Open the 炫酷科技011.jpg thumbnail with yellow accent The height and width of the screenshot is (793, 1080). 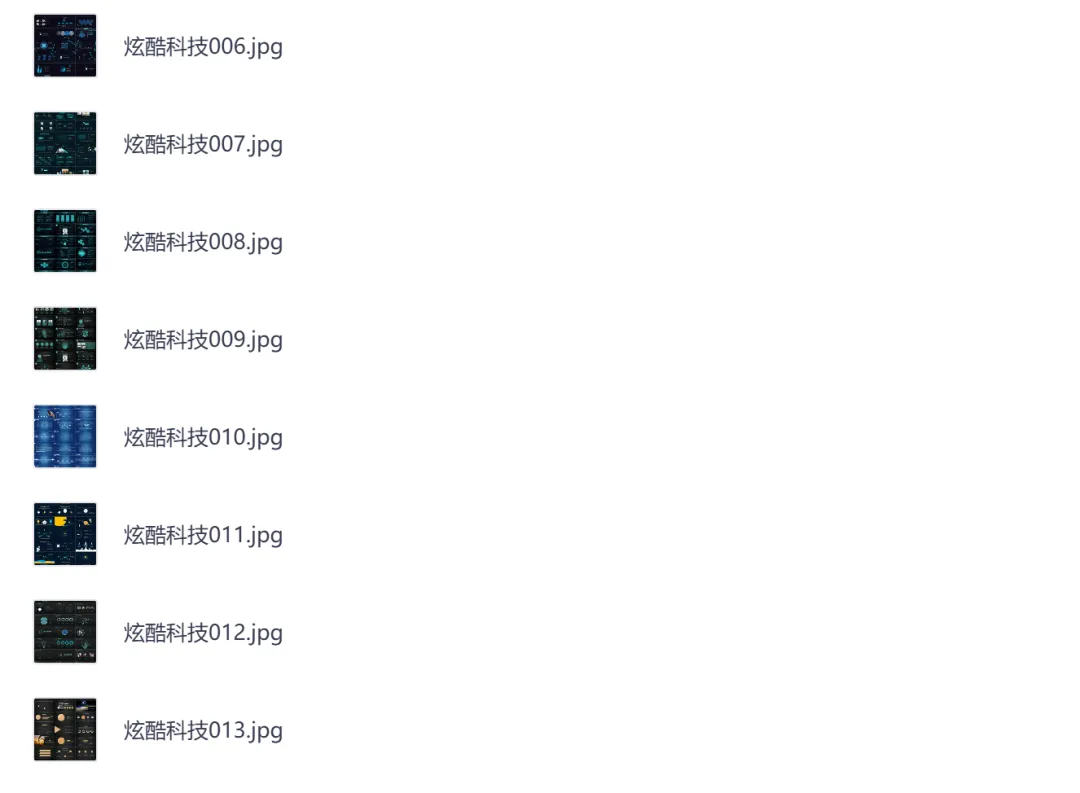pyautogui.click(x=65, y=534)
